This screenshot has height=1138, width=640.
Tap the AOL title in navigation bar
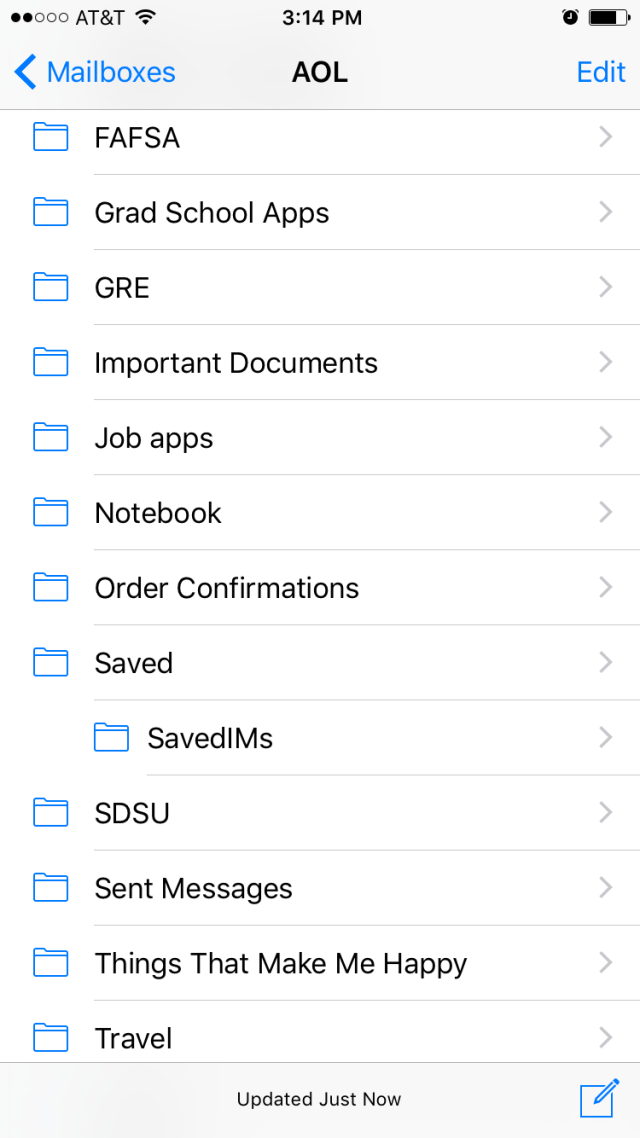point(320,72)
